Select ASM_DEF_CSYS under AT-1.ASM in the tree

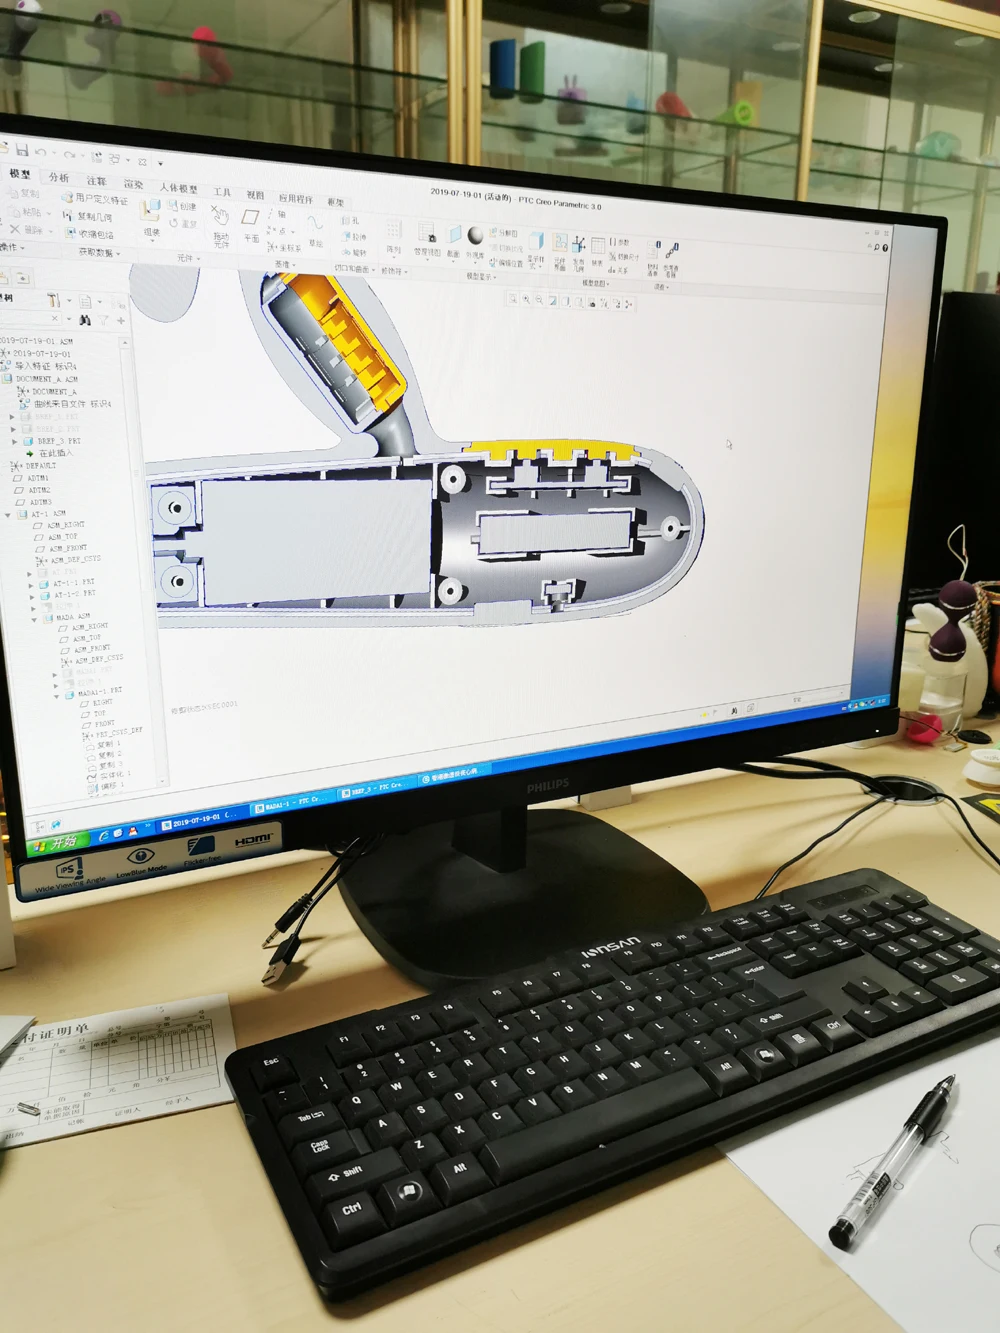point(75,560)
